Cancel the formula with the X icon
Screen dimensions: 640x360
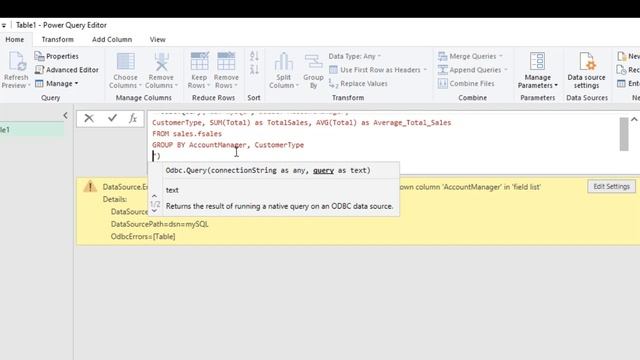[x=89, y=118]
